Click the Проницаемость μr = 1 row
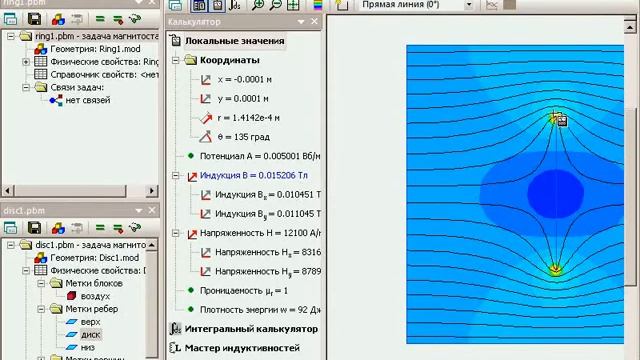The height and width of the screenshot is (360, 640). point(244,291)
